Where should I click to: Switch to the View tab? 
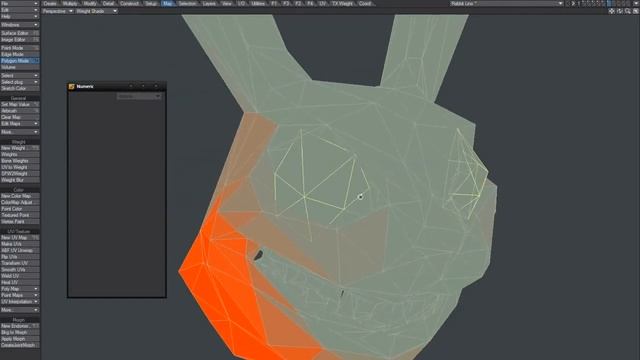(227, 3)
